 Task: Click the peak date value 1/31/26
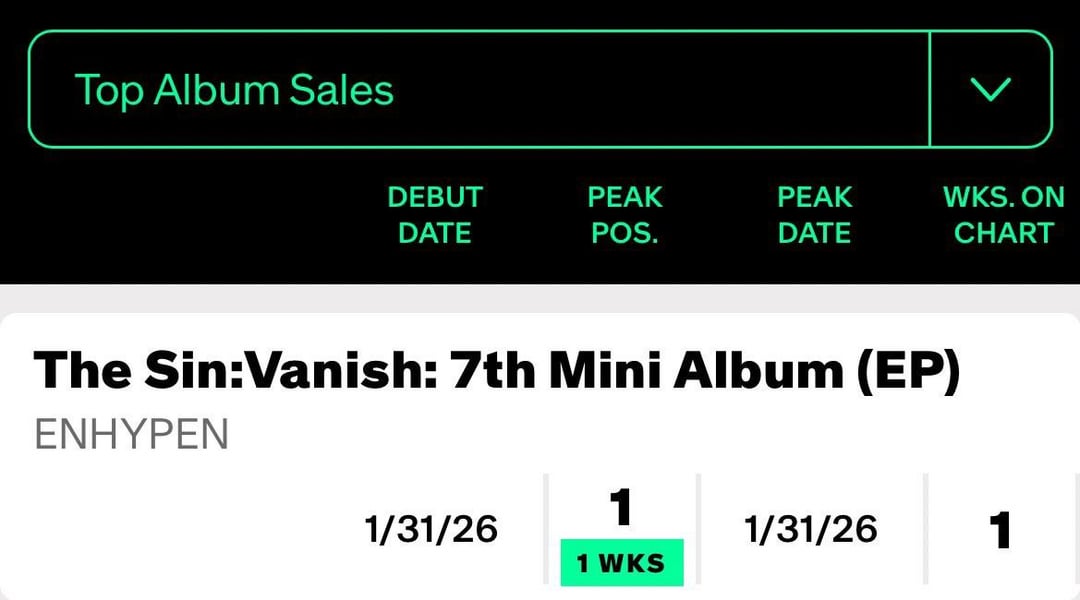point(811,529)
